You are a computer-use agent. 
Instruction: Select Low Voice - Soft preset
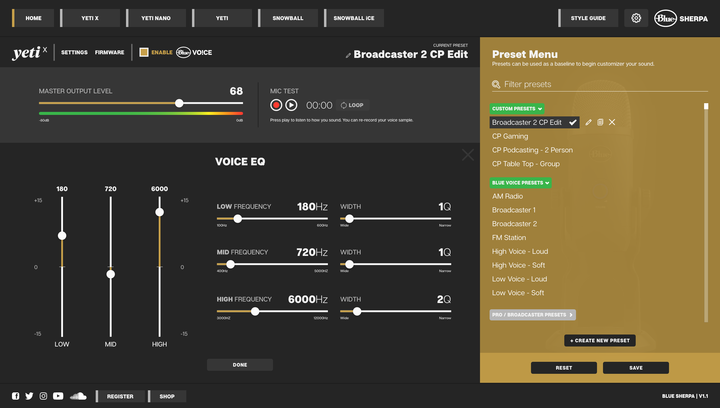coord(518,293)
